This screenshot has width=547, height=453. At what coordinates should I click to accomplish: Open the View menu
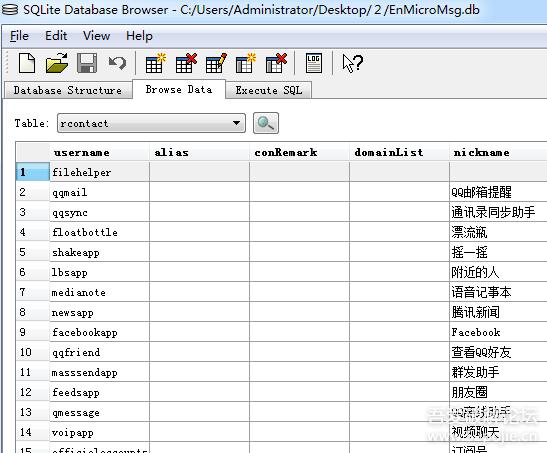pyautogui.click(x=97, y=36)
